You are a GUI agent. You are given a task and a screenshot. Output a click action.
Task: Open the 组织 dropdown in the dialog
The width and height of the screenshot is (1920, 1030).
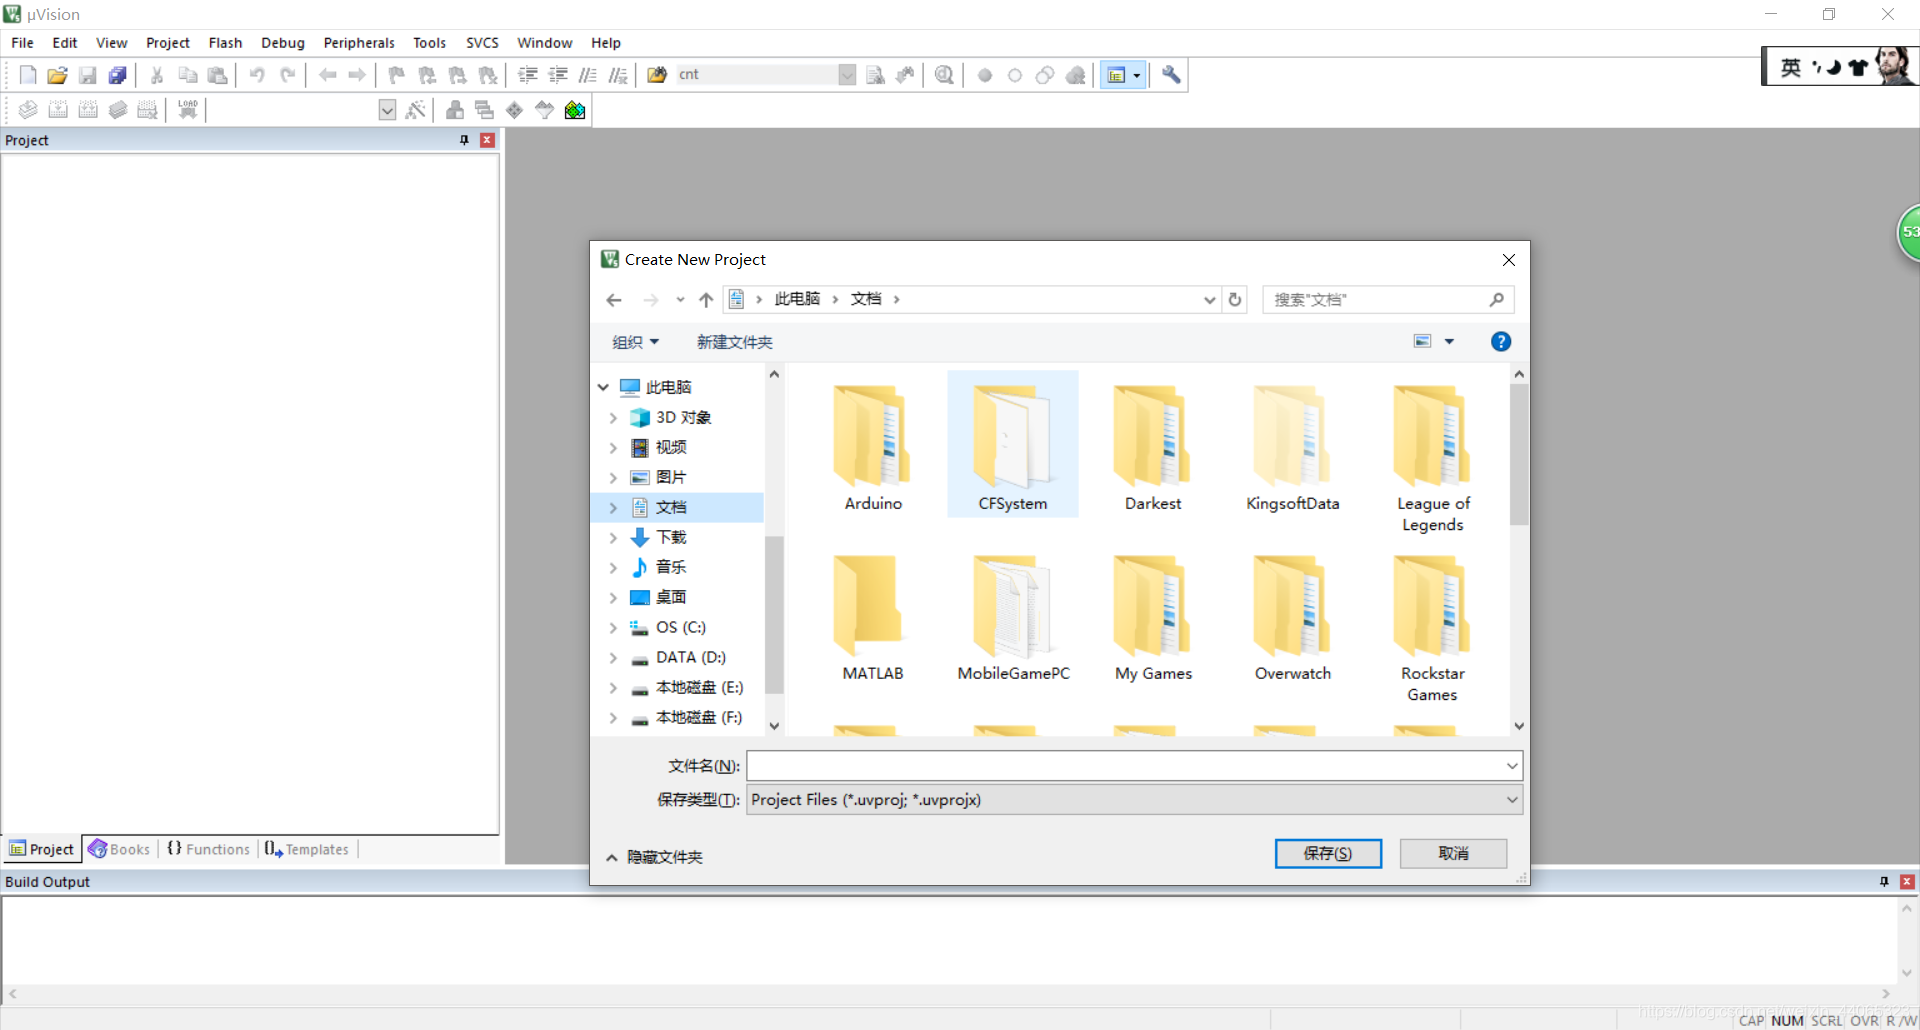[636, 342]
